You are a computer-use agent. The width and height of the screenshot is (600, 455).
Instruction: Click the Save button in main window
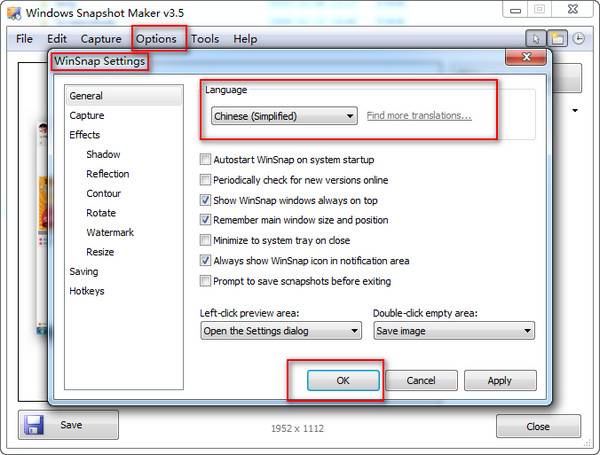click(68, 425)
